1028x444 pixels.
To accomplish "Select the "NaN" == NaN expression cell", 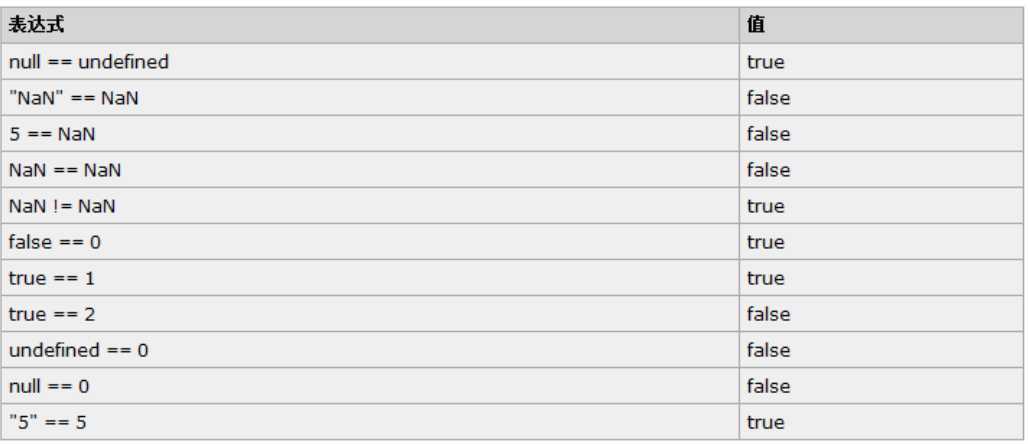I will (x=370, y=98).
